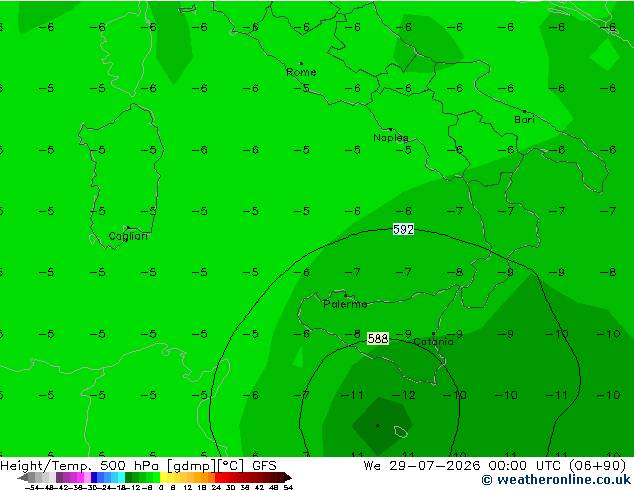The image size is (634, 490).
Task: Click the Rome city label
Action: tap(301, 72)
